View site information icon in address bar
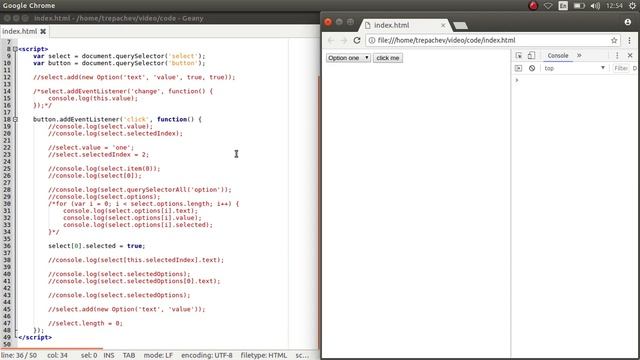The height and width of the screenshot is (360, 640). (372, 40)
